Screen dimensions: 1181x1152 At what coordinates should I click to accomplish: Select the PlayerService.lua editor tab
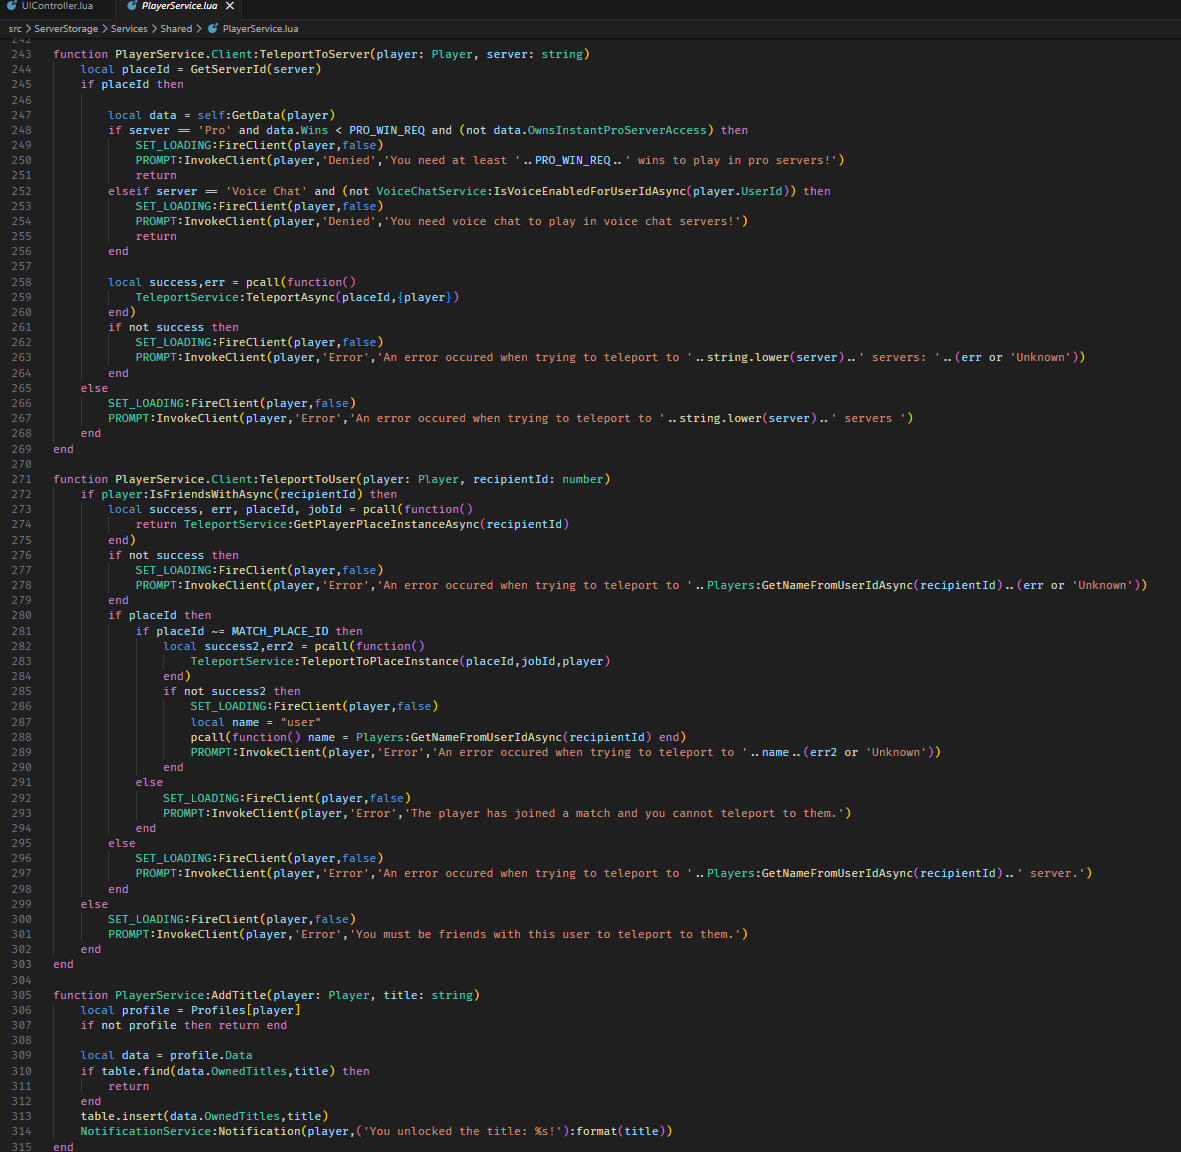pos(179,6)
